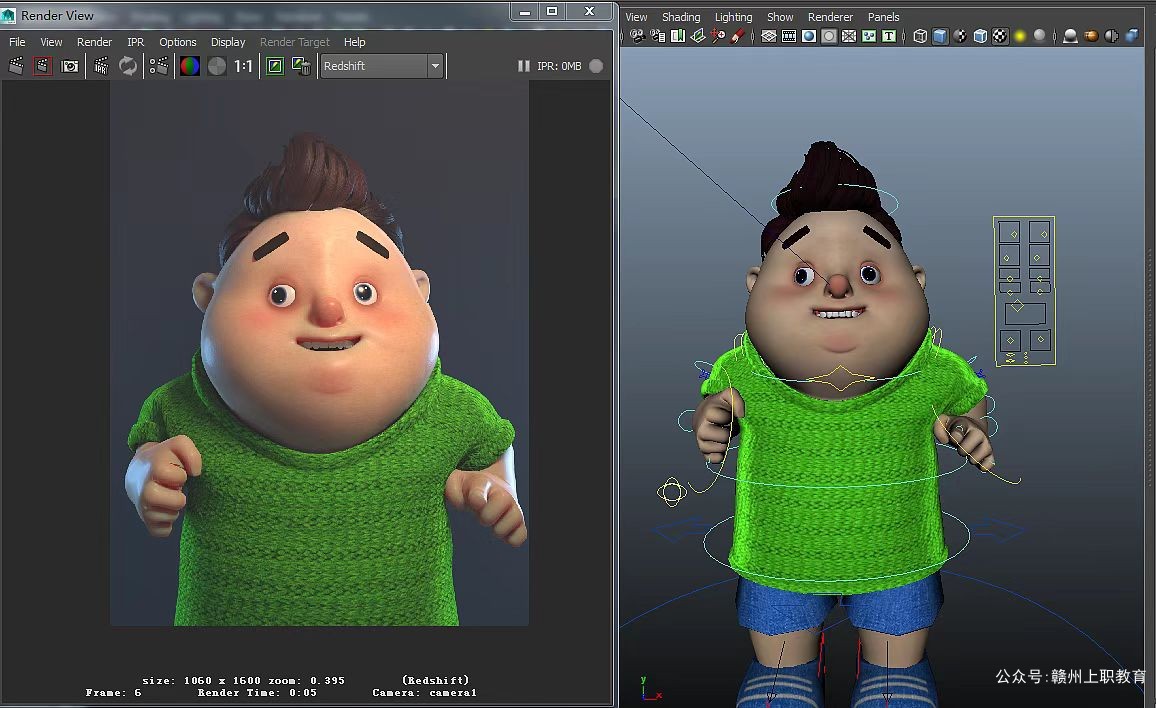The width and height of the screenshot is (1156, 708).
Task: Pause the IPR tuning
Action: [x=523, y=66]
